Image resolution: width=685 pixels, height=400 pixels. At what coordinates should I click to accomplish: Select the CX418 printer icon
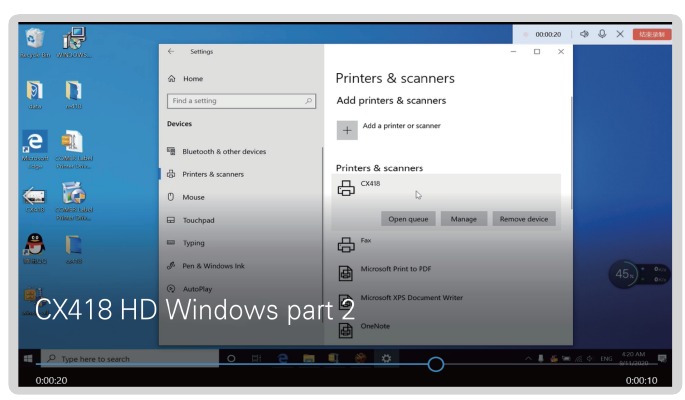(347, 188)
